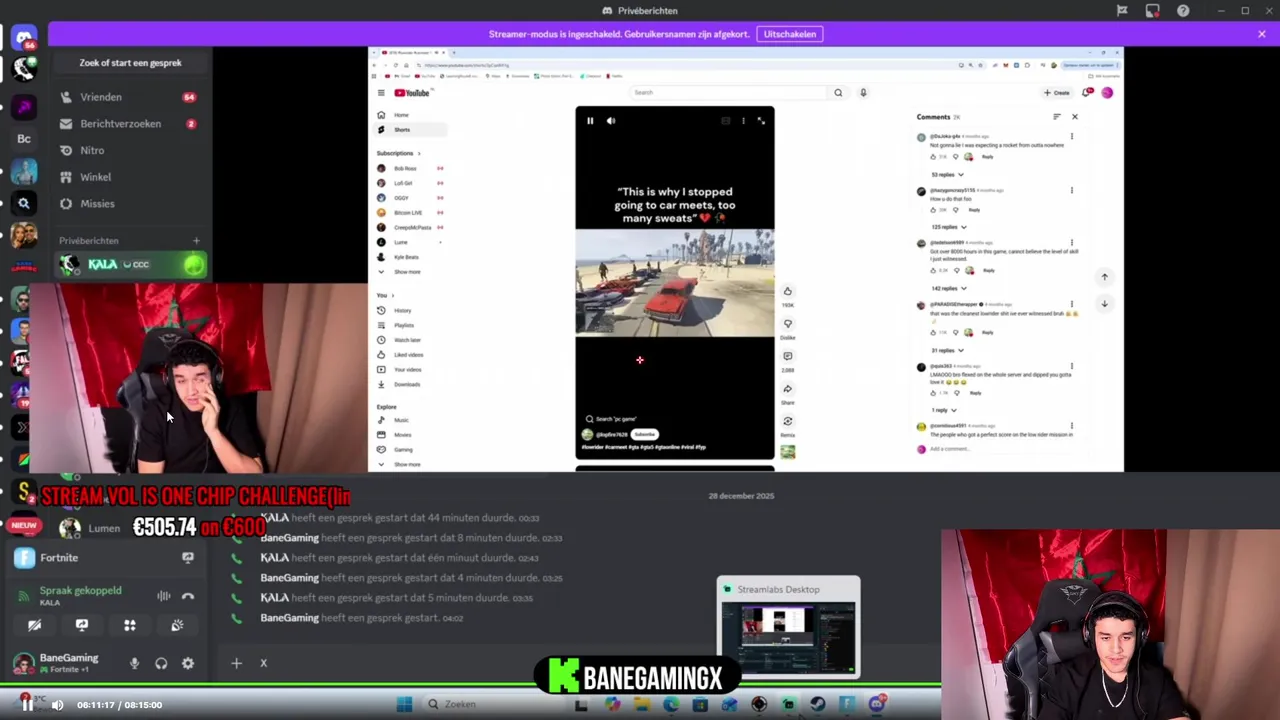1280x720 pixels.
Task: Open Discord soundboard icon
Action: tap(177, 626)
